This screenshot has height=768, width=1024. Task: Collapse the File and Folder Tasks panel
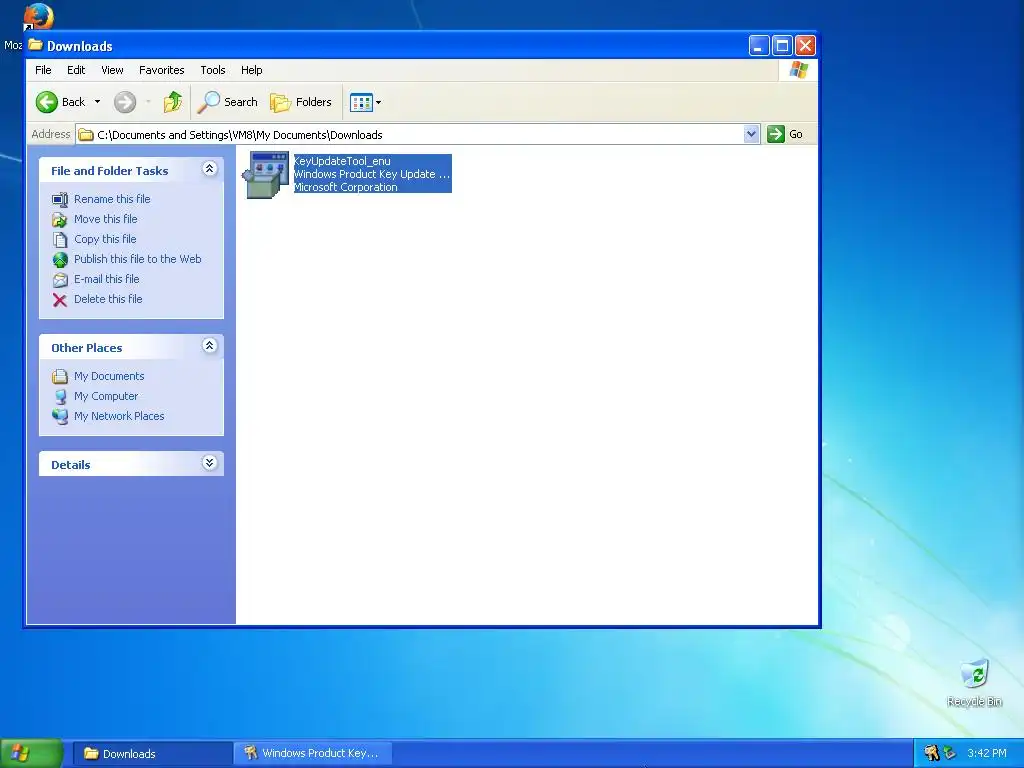coord(209,169)
